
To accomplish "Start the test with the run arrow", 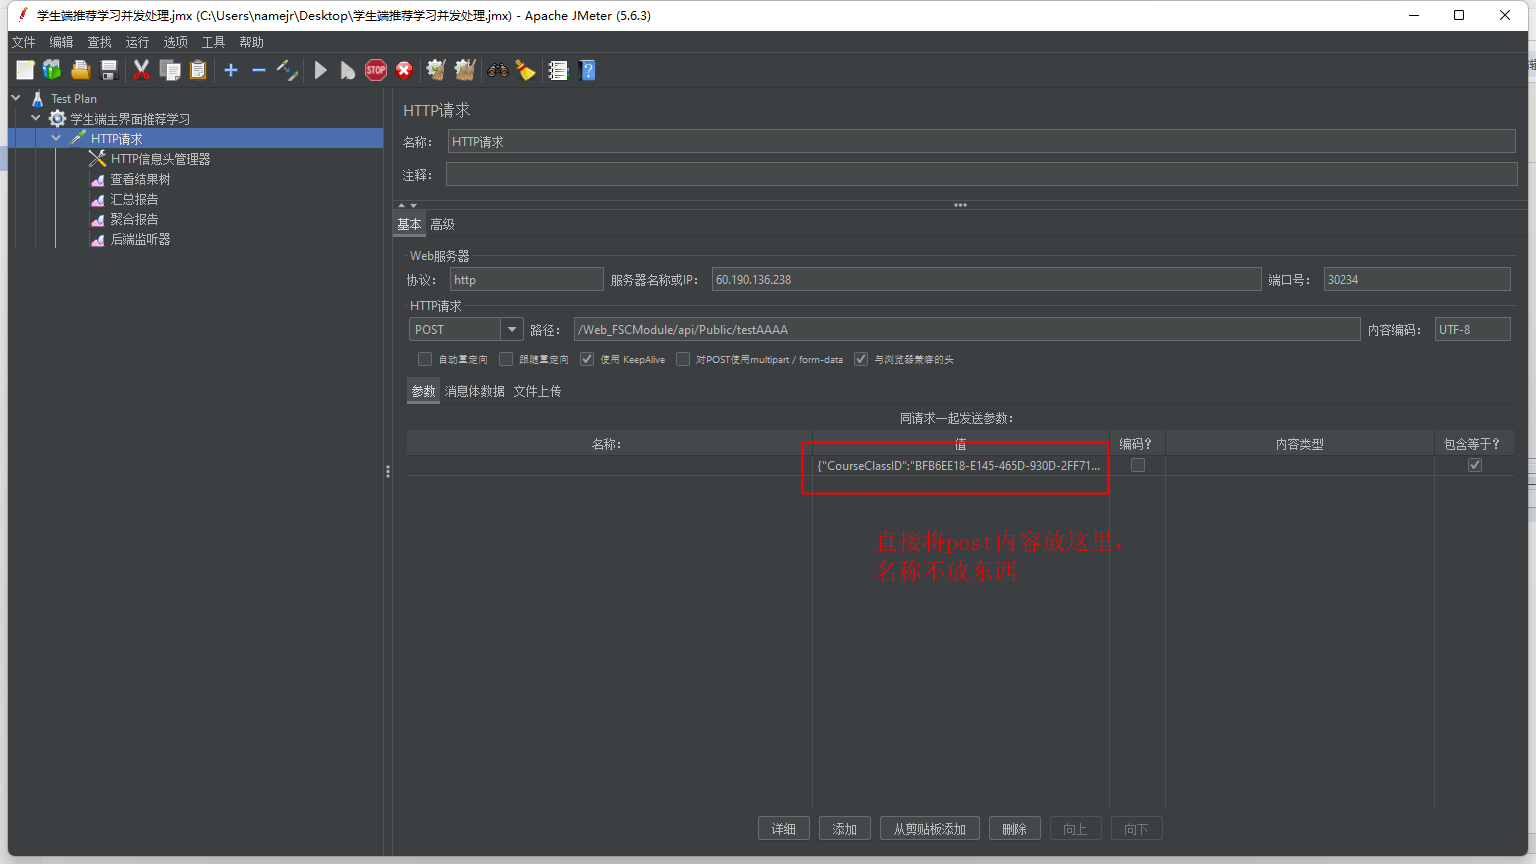I will coord(320,70).
